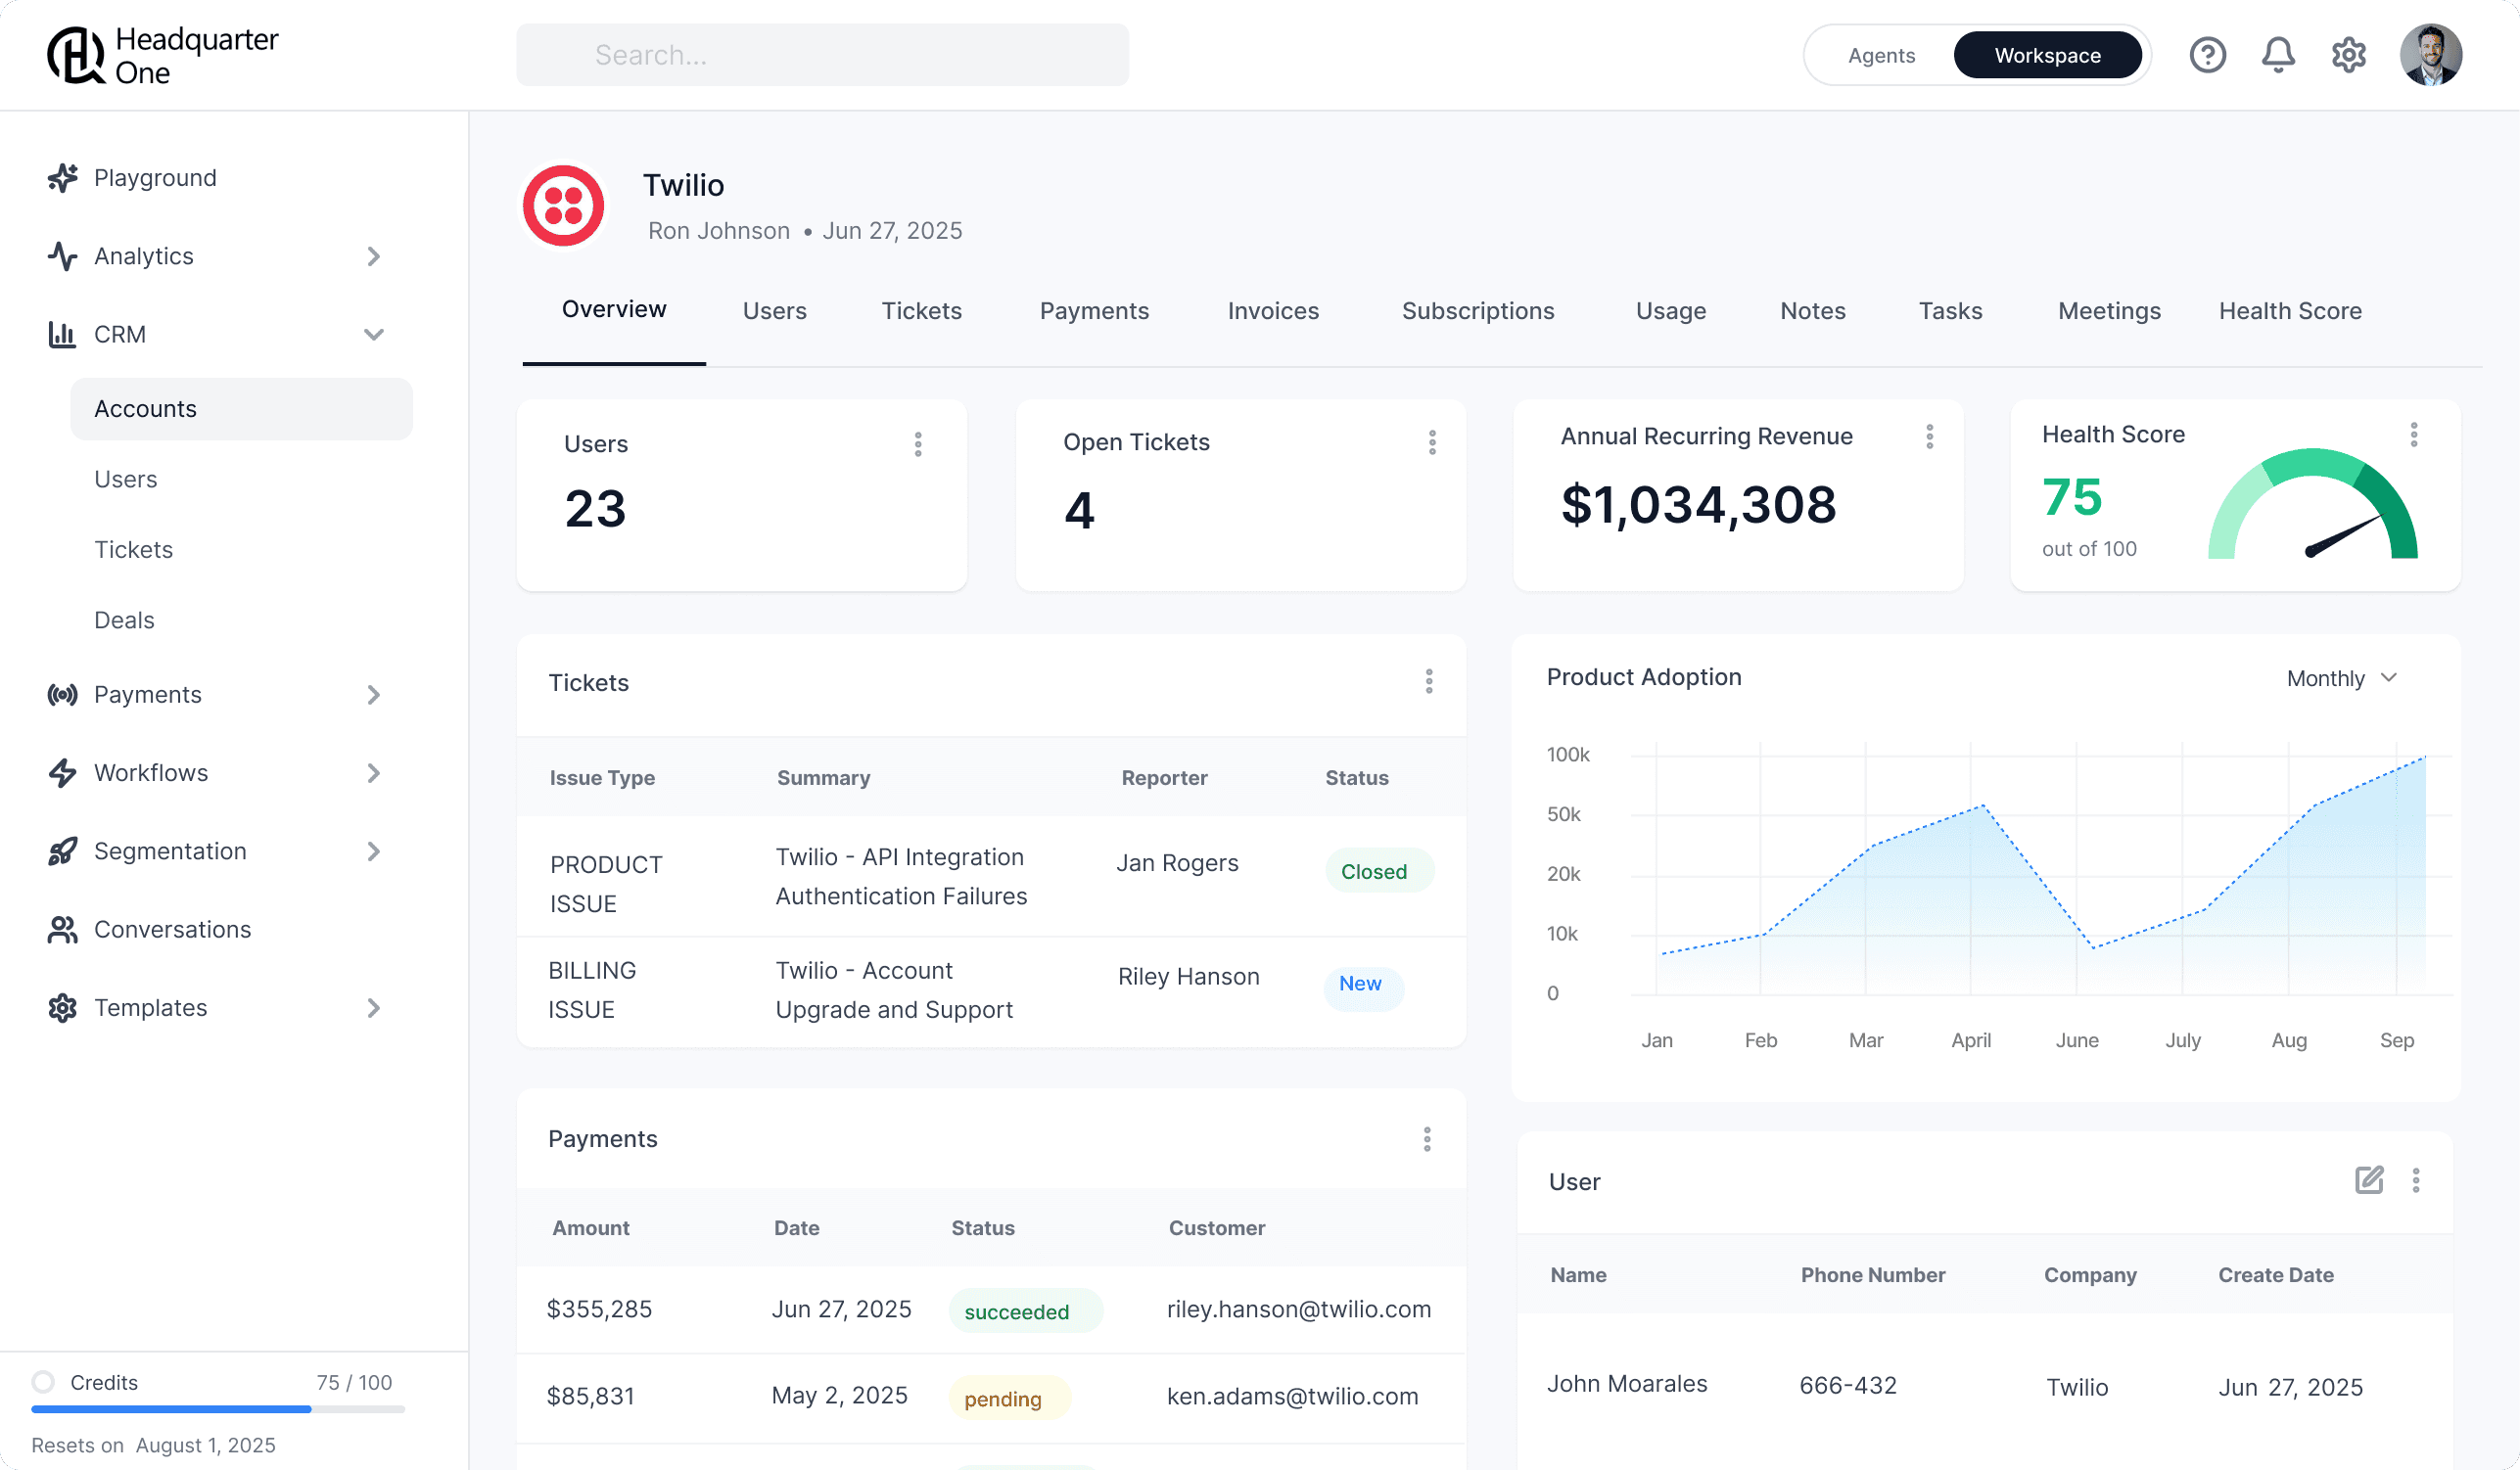The width and height of the screenshot is (2520, 1470).
Task: Expand the Segmentation section chevron
Action: click(373, 851)
